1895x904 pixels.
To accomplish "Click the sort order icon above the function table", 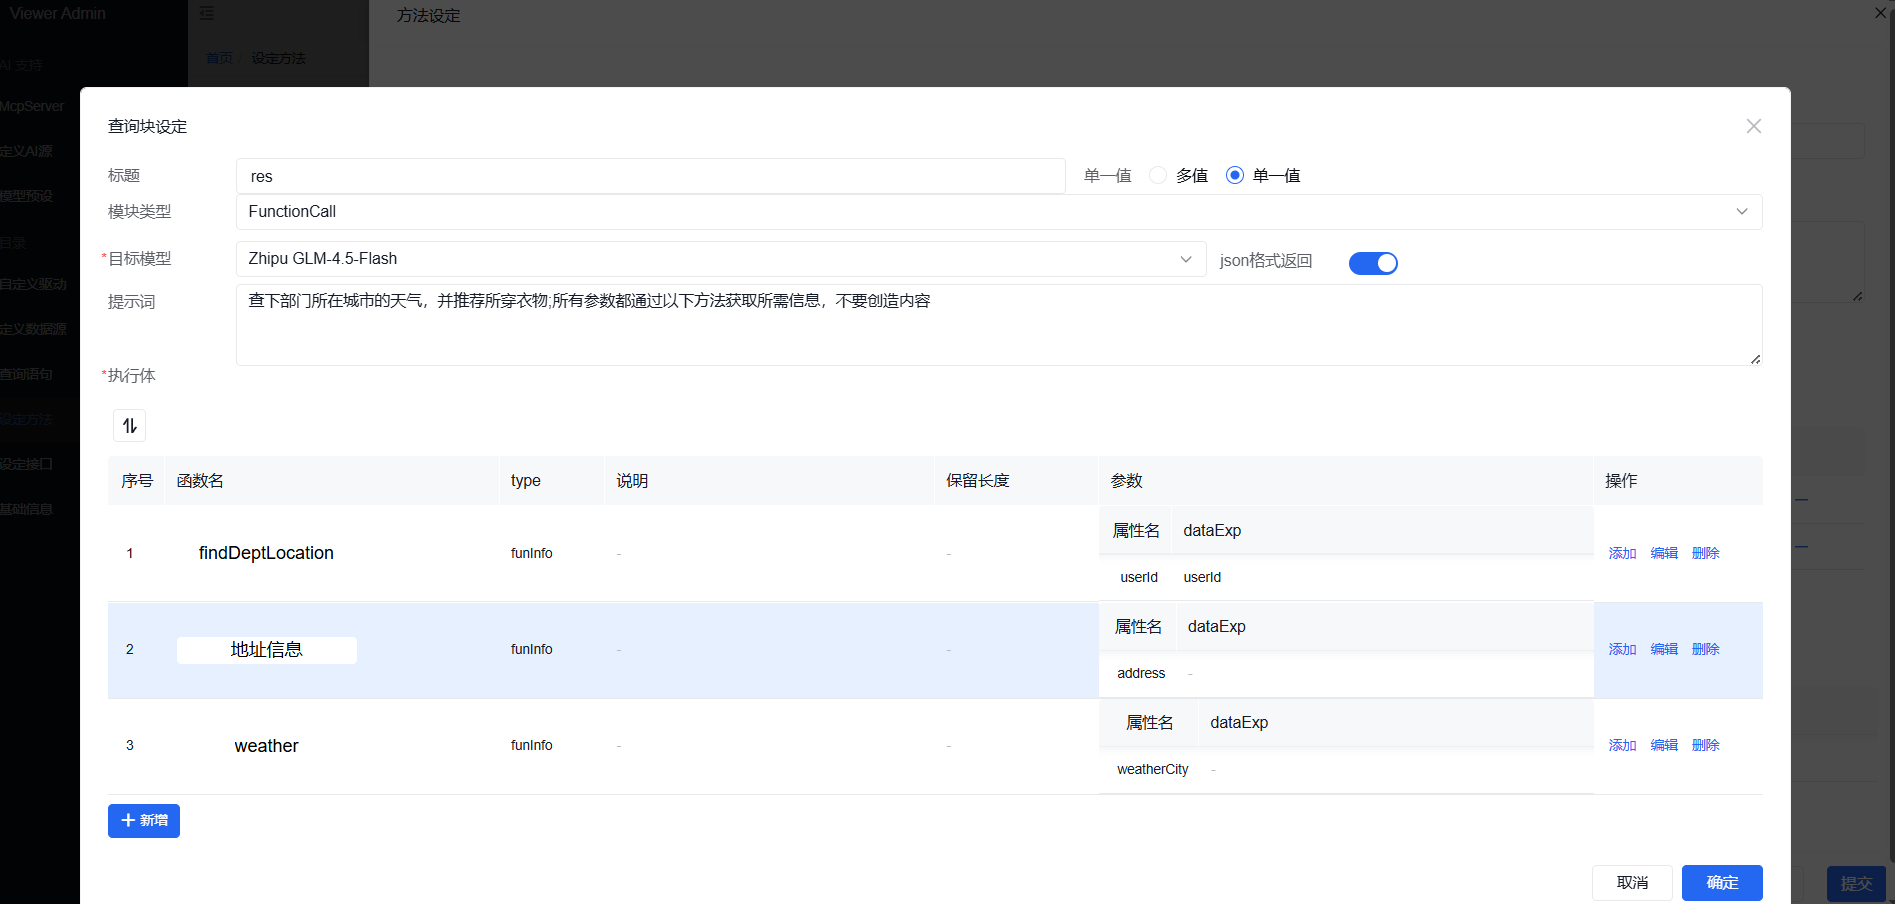I will [x=129, y=425].
